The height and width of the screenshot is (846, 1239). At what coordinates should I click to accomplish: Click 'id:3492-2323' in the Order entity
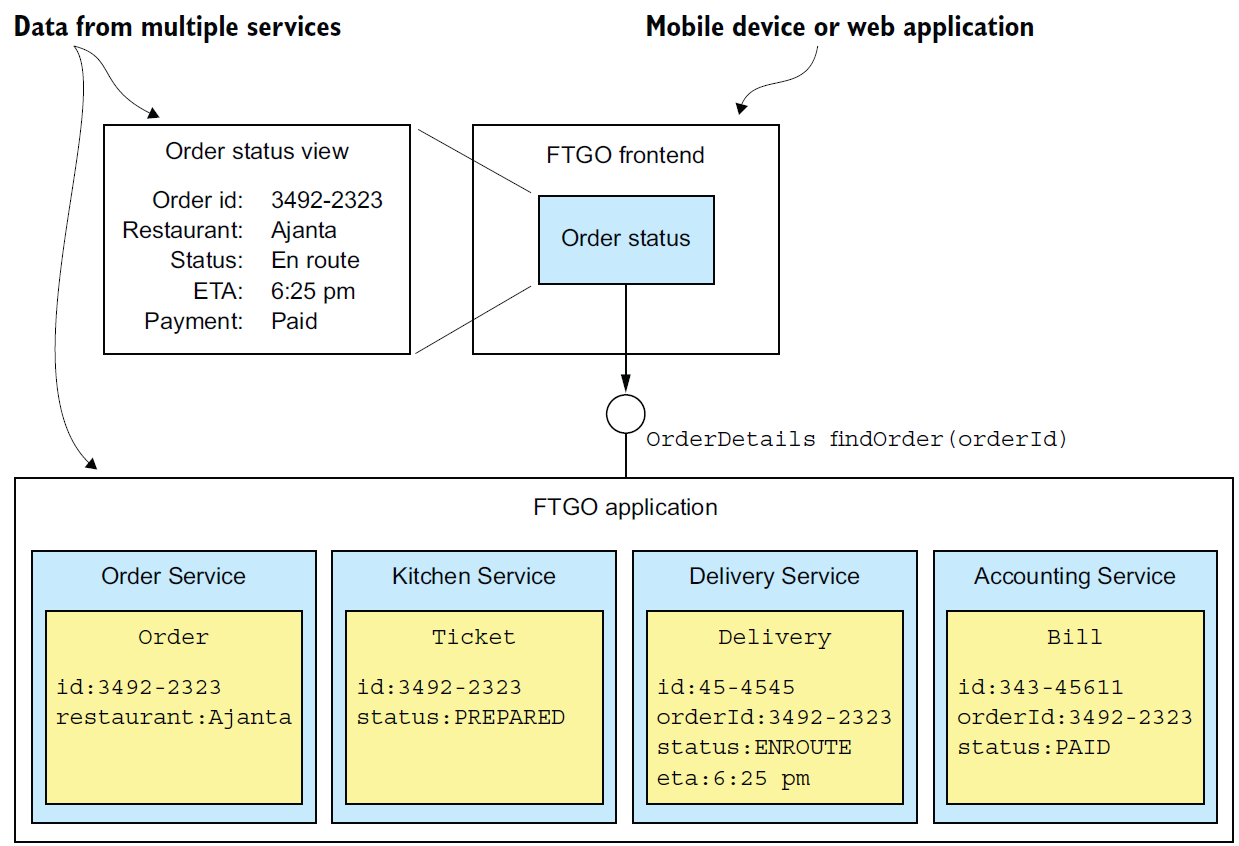pyautogui.click(x=139, y=687)
